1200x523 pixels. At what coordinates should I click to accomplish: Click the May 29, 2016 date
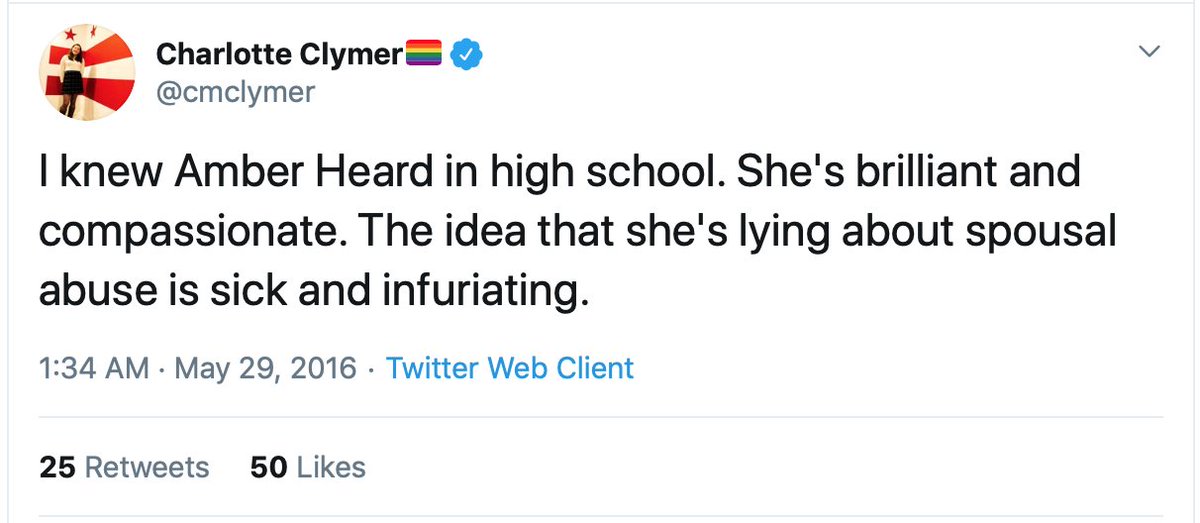pos(265,368)
